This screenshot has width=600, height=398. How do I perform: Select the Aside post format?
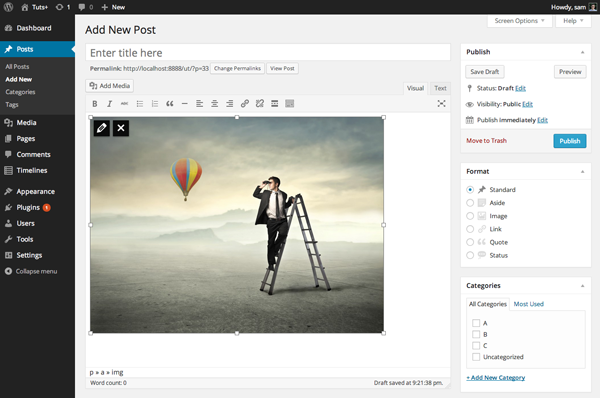click(x=470, y=203)
